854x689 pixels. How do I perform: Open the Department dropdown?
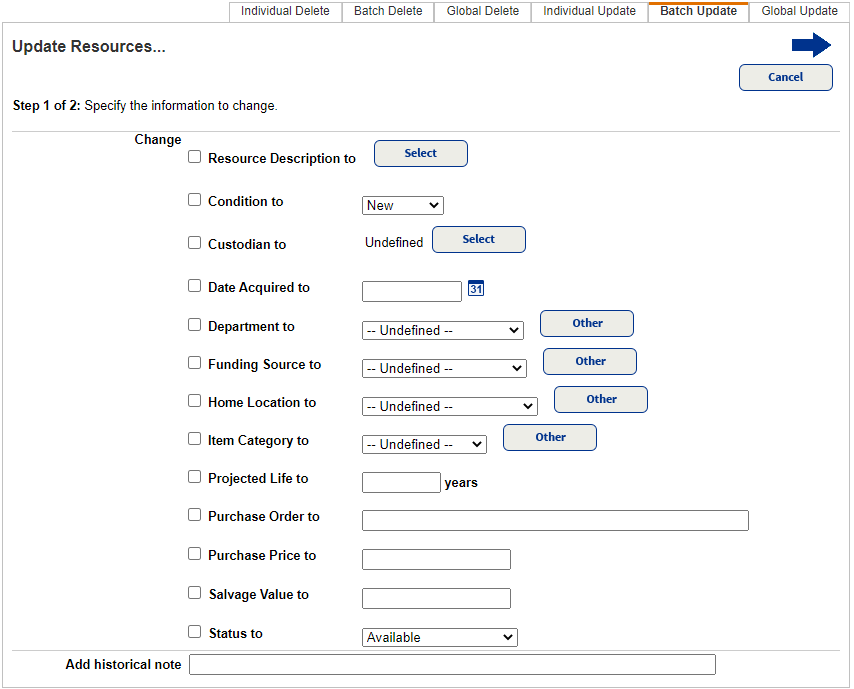click(x=443, y=330)
